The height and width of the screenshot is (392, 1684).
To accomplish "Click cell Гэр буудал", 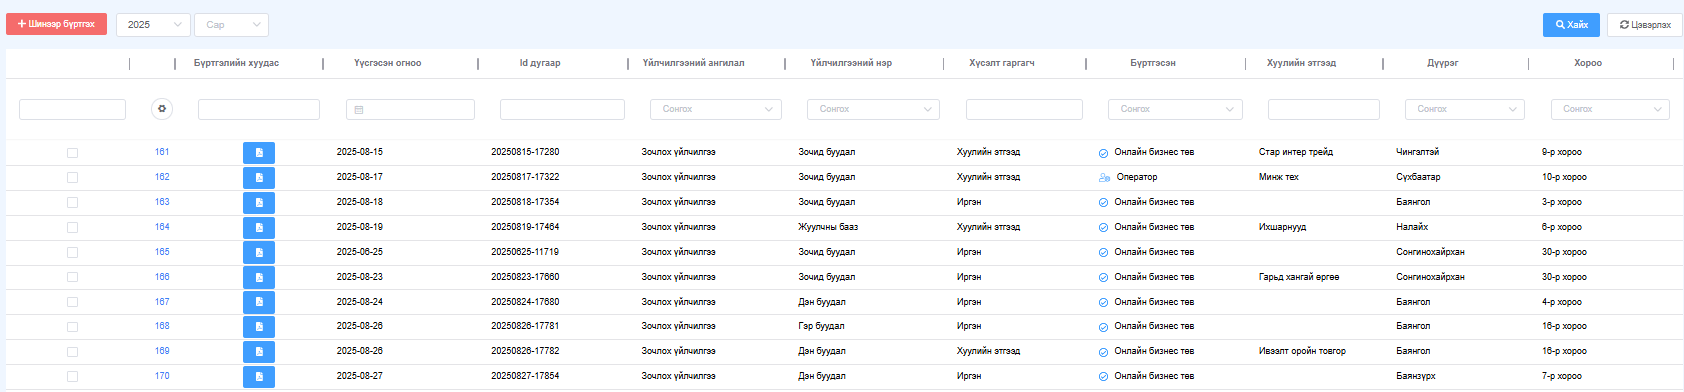I will tap(821, 326).
